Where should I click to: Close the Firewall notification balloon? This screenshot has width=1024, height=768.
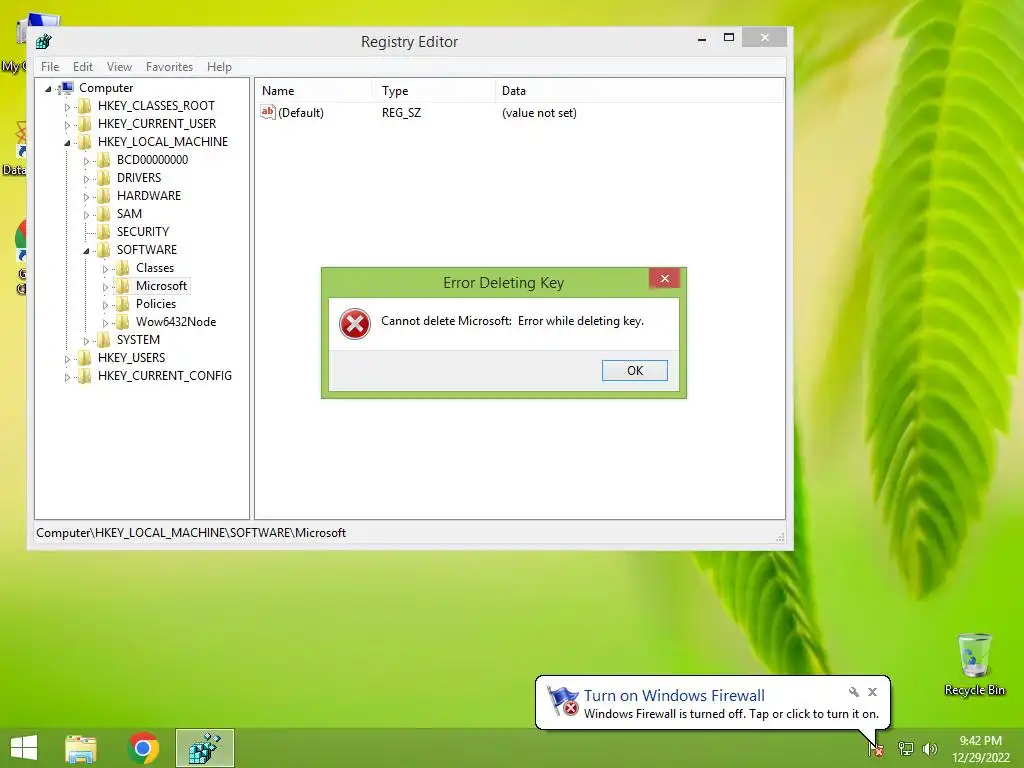coord(872,692)
